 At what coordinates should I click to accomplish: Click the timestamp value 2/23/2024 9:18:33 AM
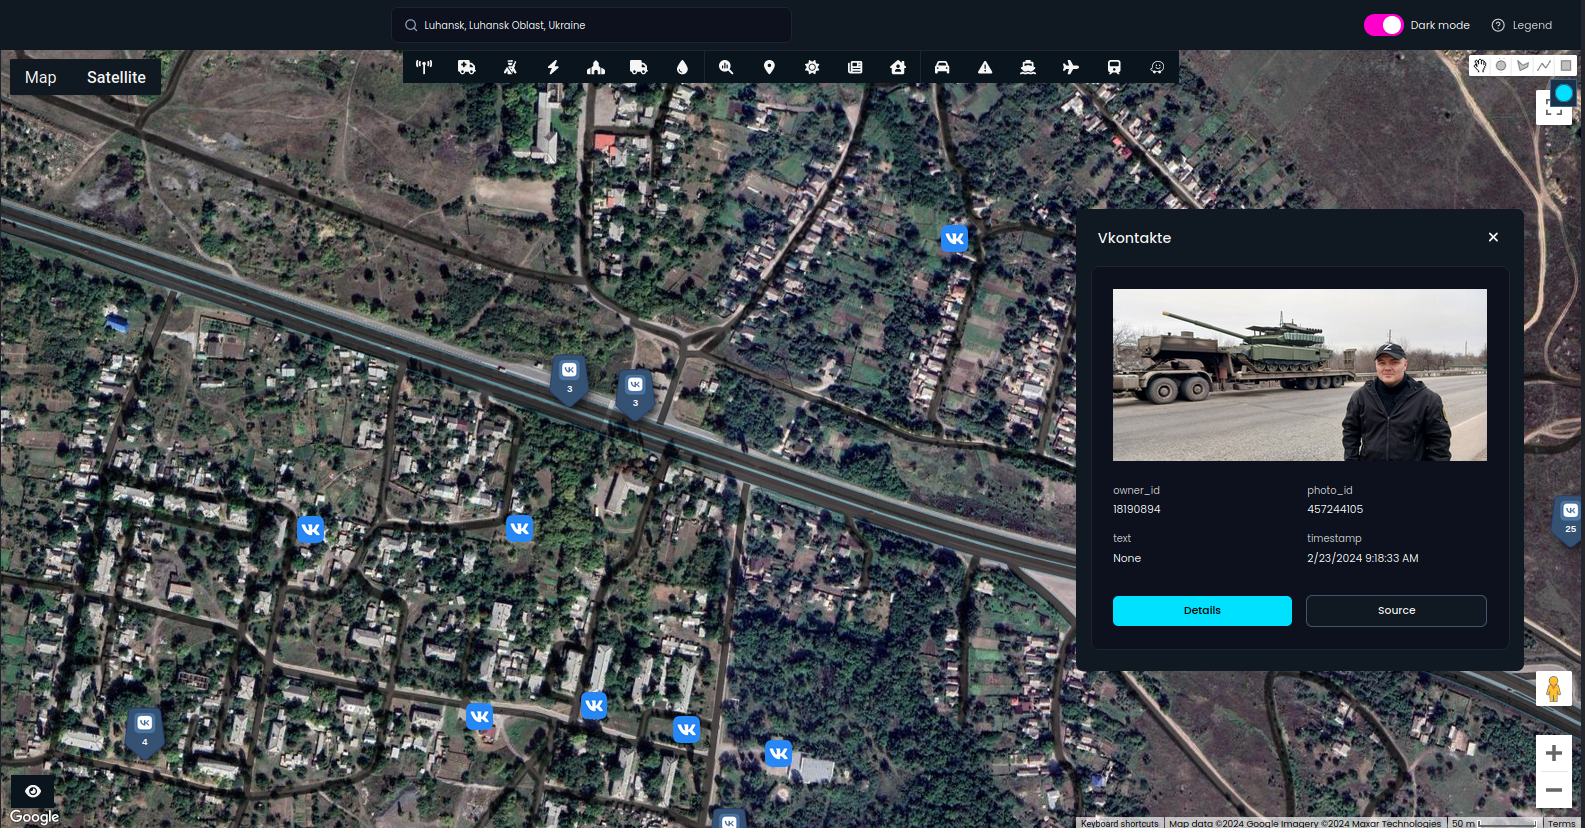point(1363,558)
